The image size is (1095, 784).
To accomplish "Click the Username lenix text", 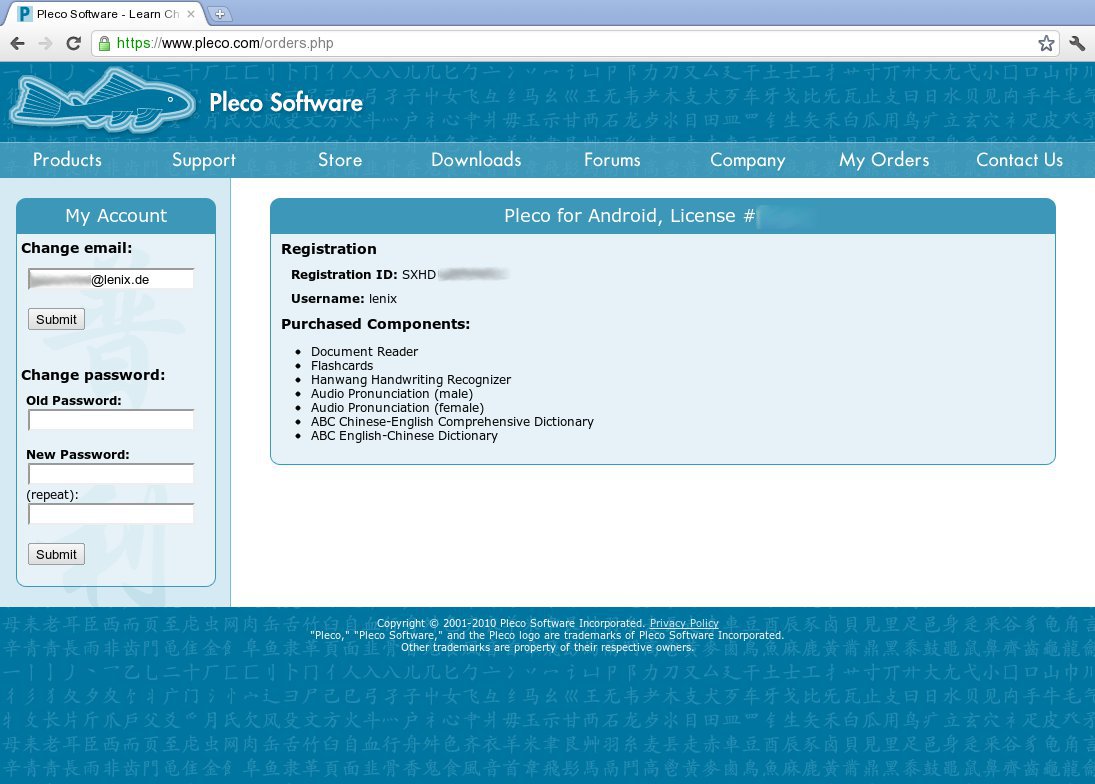I will point(344,299).
